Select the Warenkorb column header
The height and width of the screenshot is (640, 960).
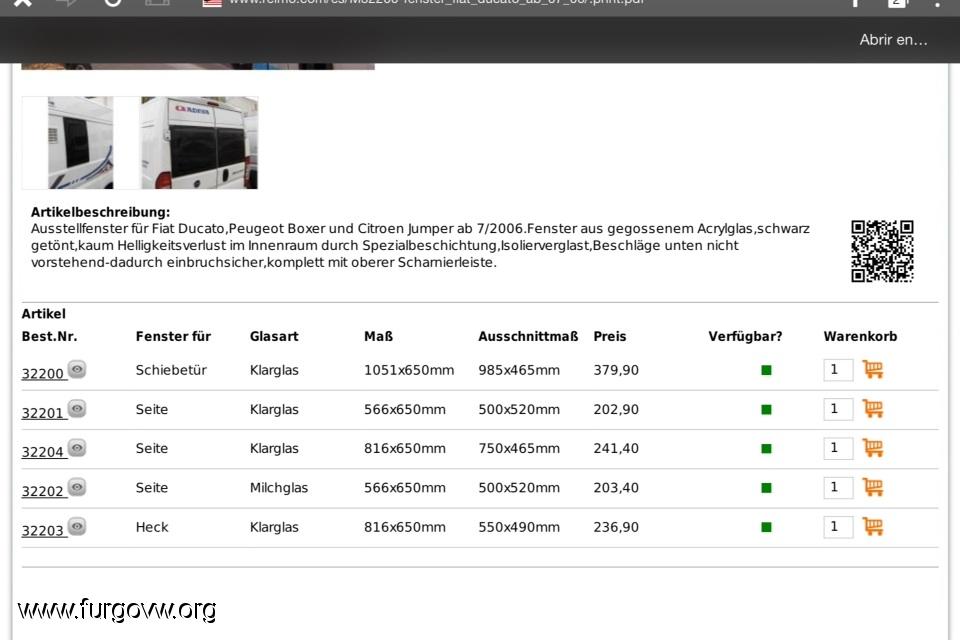coord(860,336)
